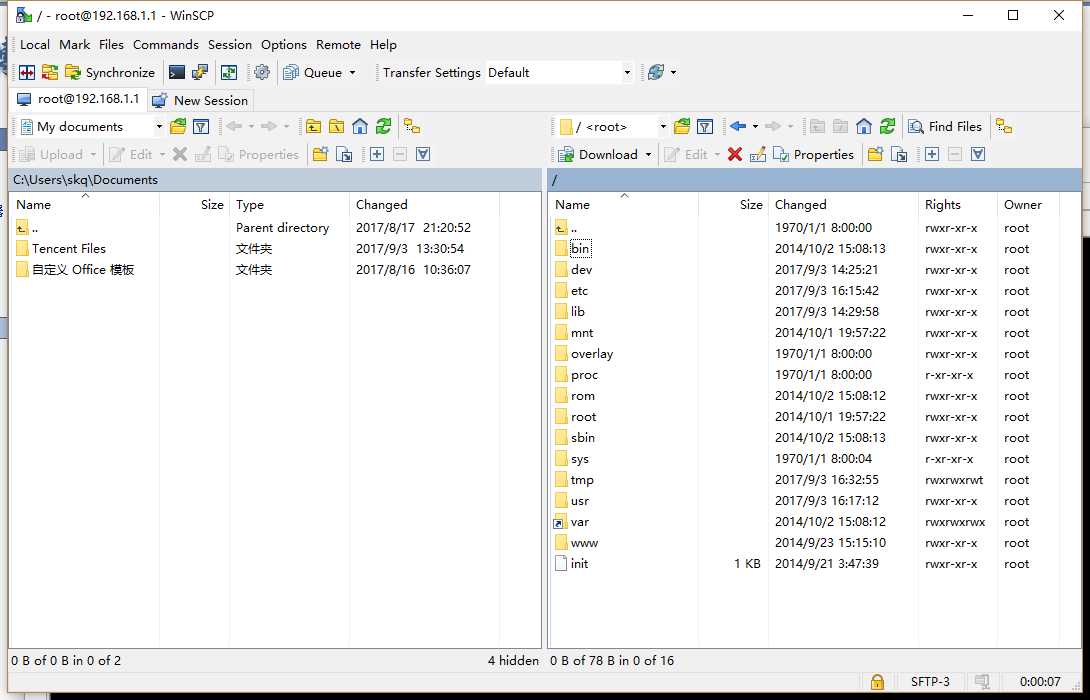Click local panel invert selection icon
This screenshot has height=700, width=1090.
click(x=423, y=154)
